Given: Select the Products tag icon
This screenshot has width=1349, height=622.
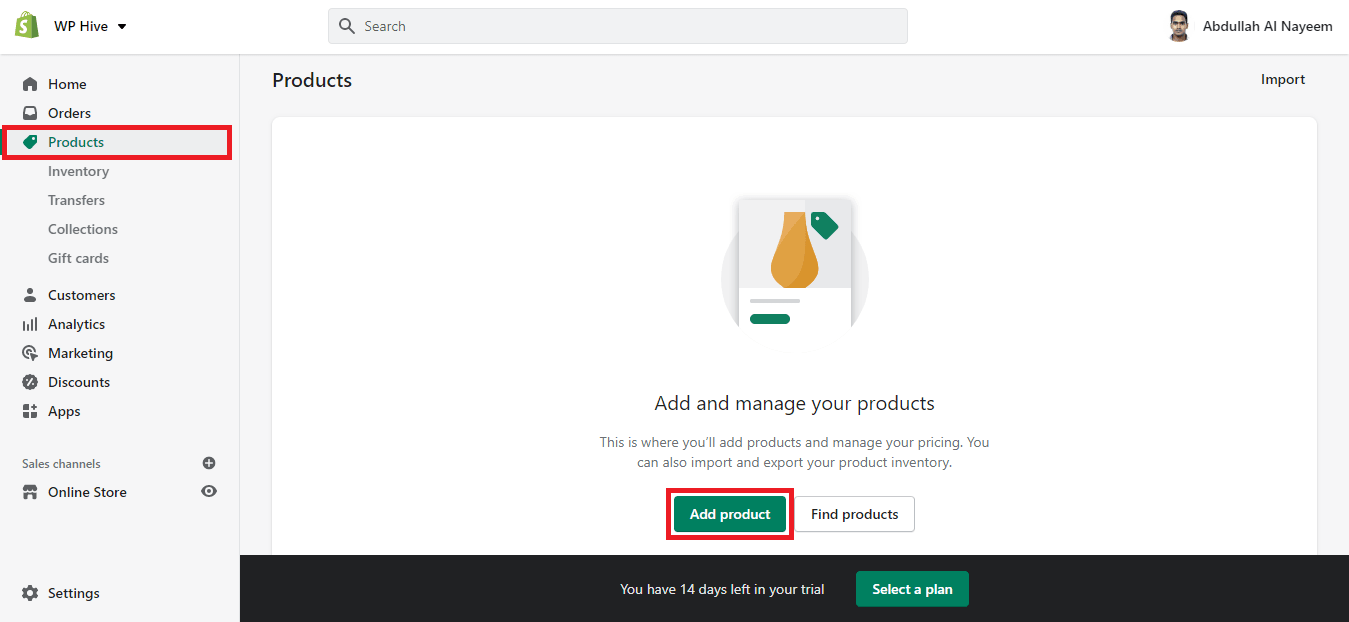Looking at the screenshot, I should pyautogui.click(x=30, y=142).
